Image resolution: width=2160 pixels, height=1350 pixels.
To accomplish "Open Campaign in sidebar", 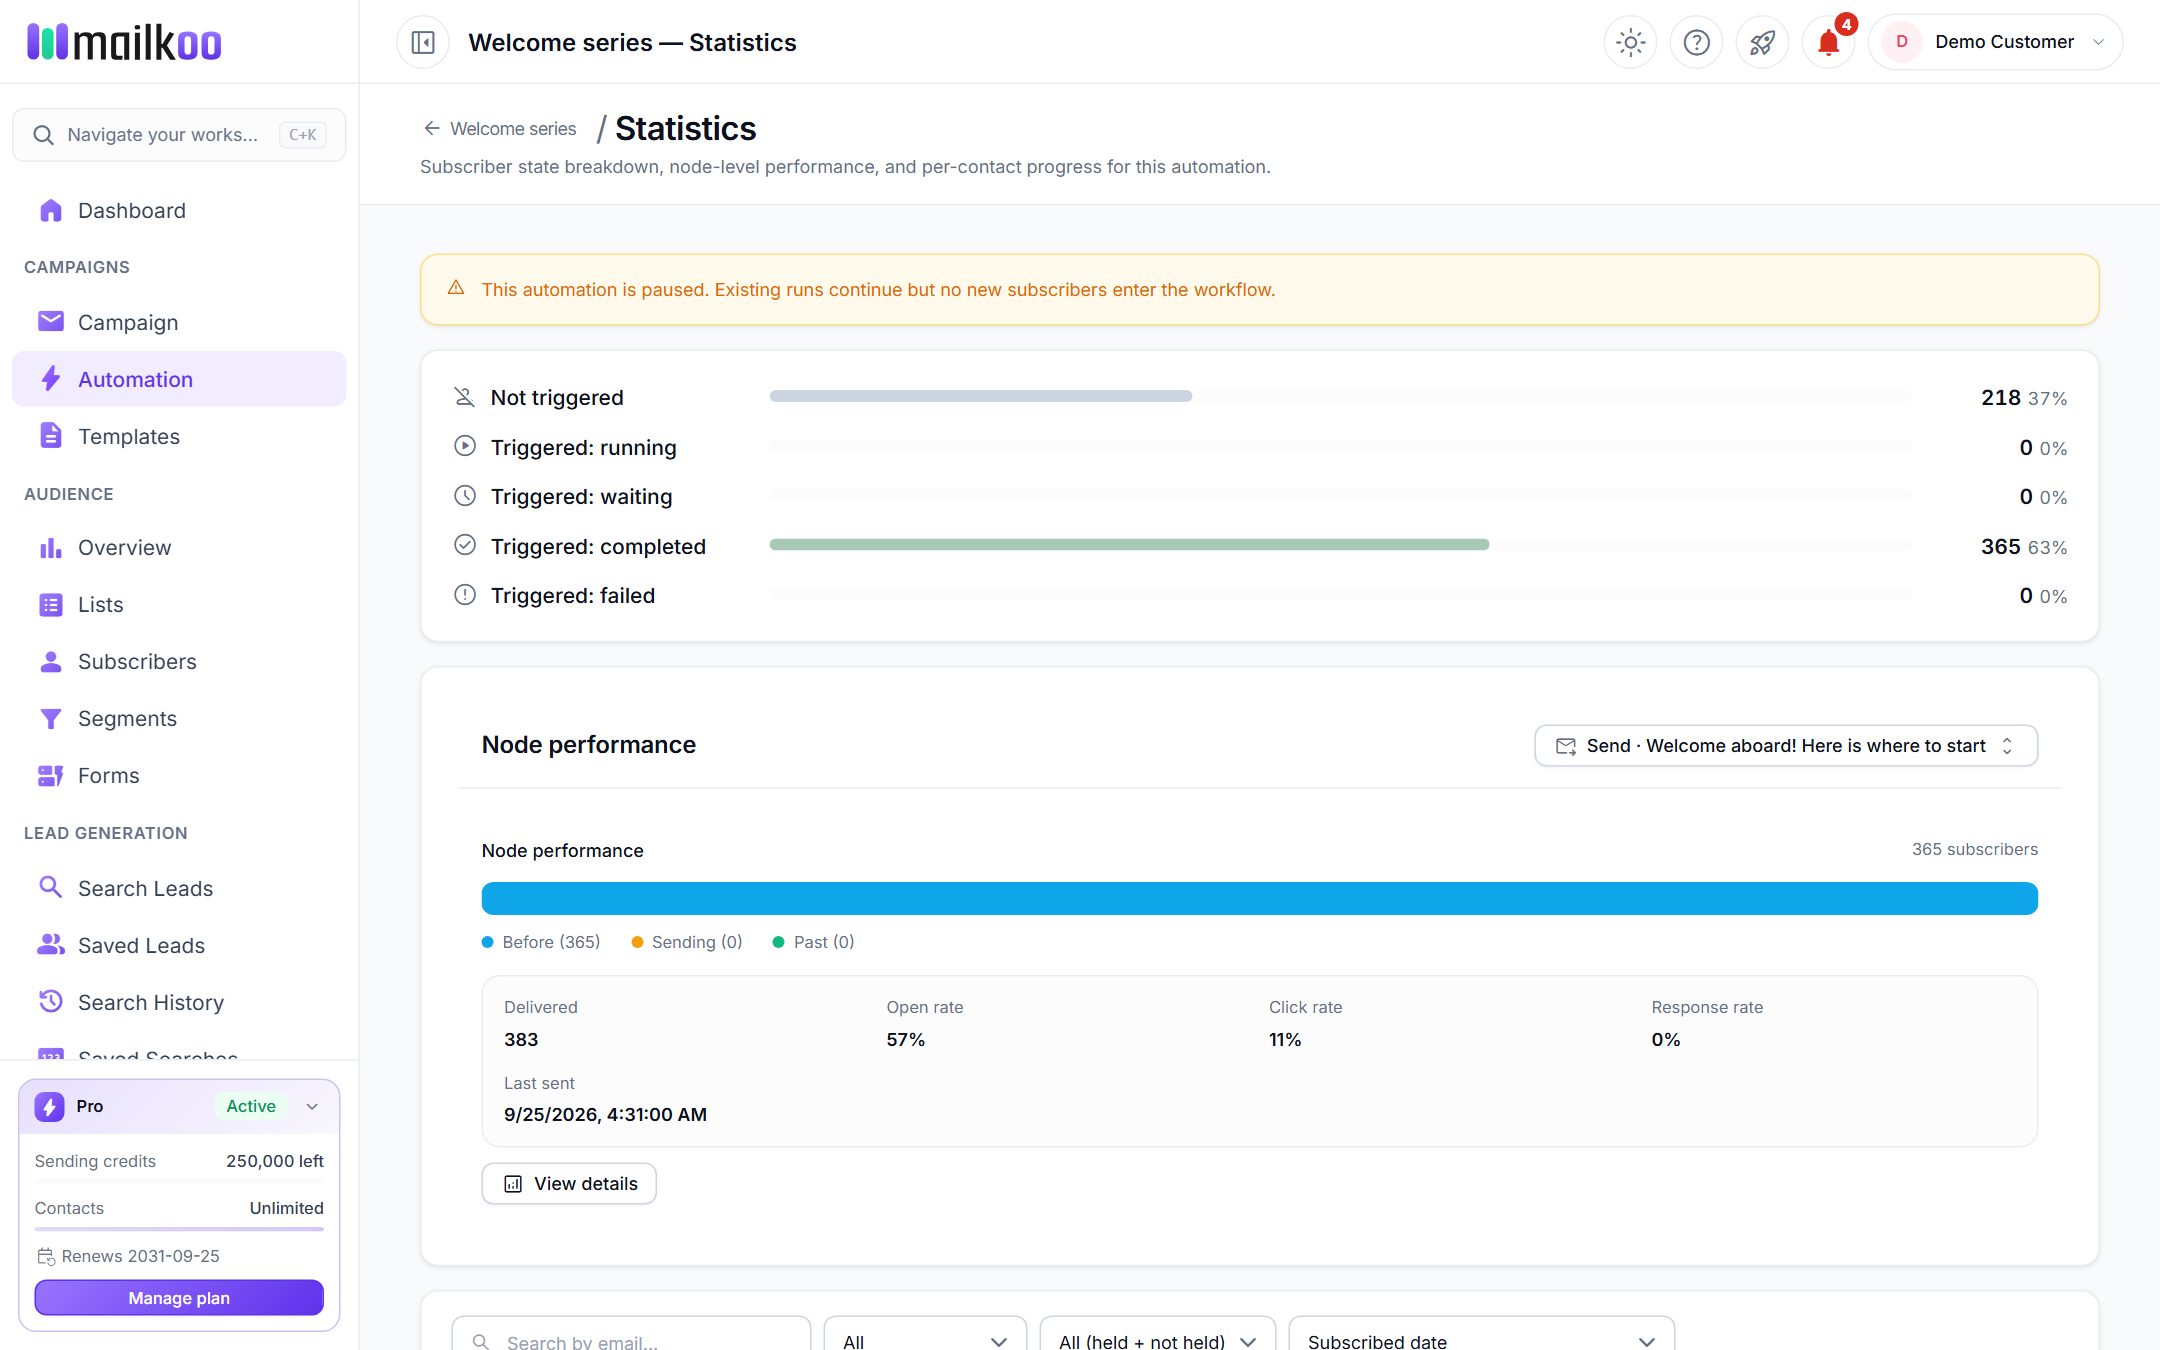I will tap(179, 322).
